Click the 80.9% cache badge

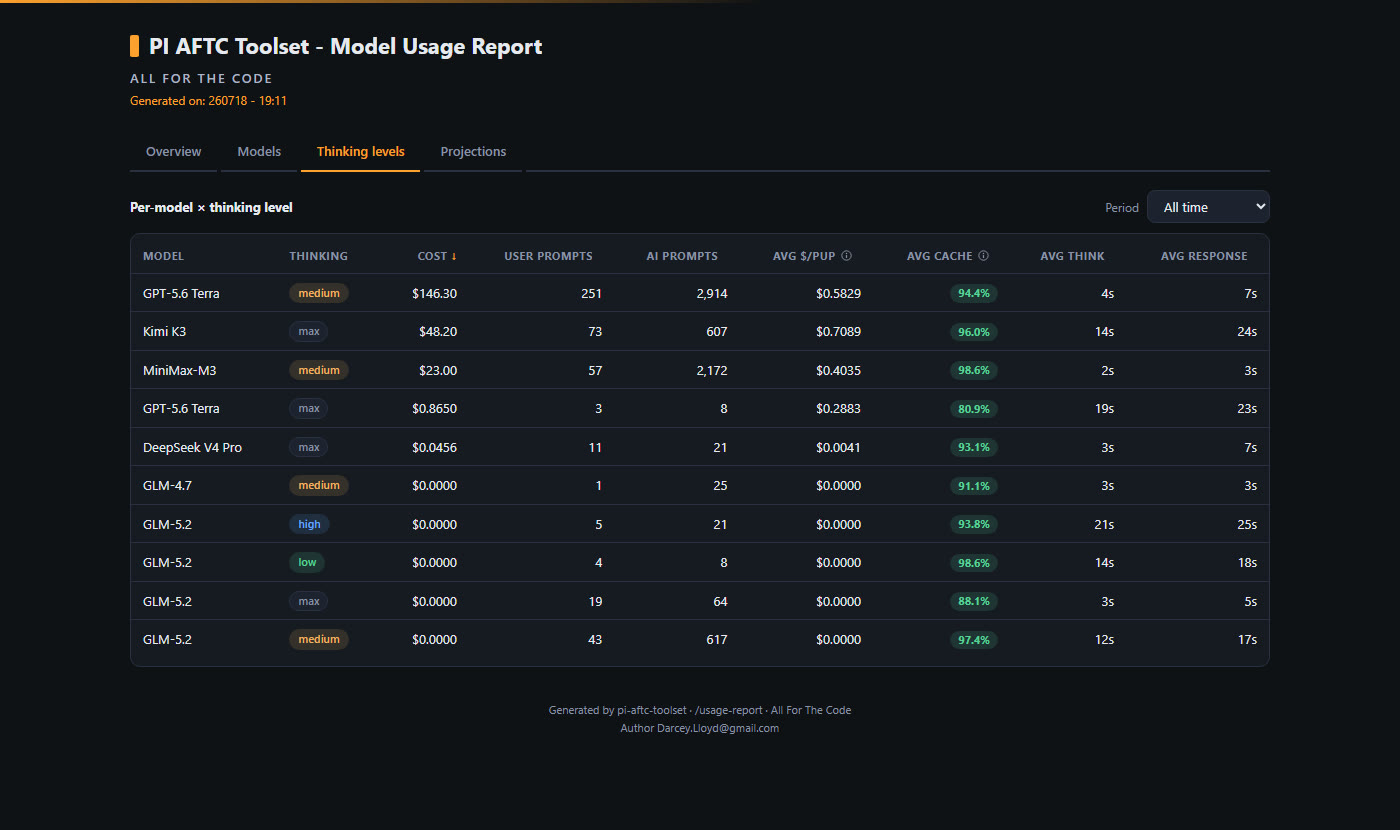[x=974, y=409]
